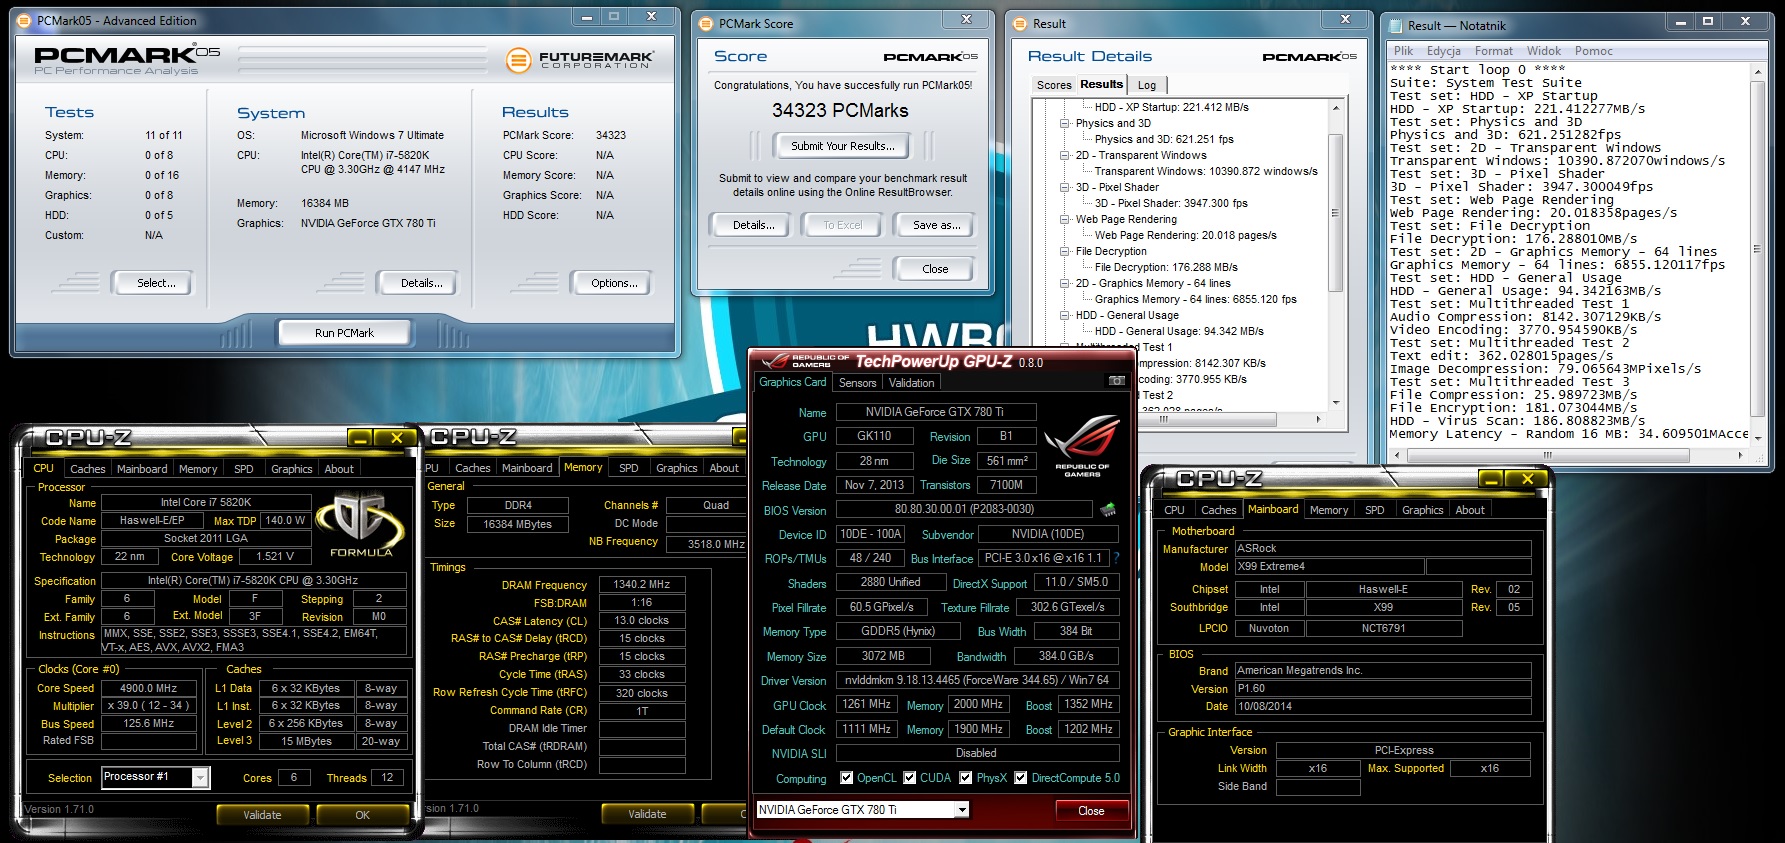The height and width of the screenshot is (843, 1785).
Task: Open the Graphics tab in the CPU-Z Mainboard window
Action: point(1422,510)
